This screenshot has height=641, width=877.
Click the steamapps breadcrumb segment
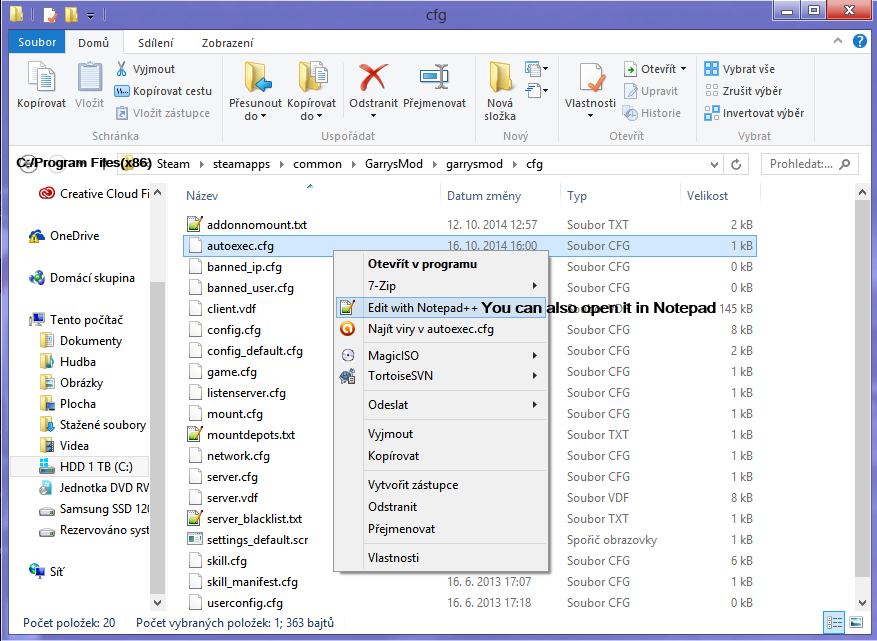pyautogui.click(x=241, y=164)
